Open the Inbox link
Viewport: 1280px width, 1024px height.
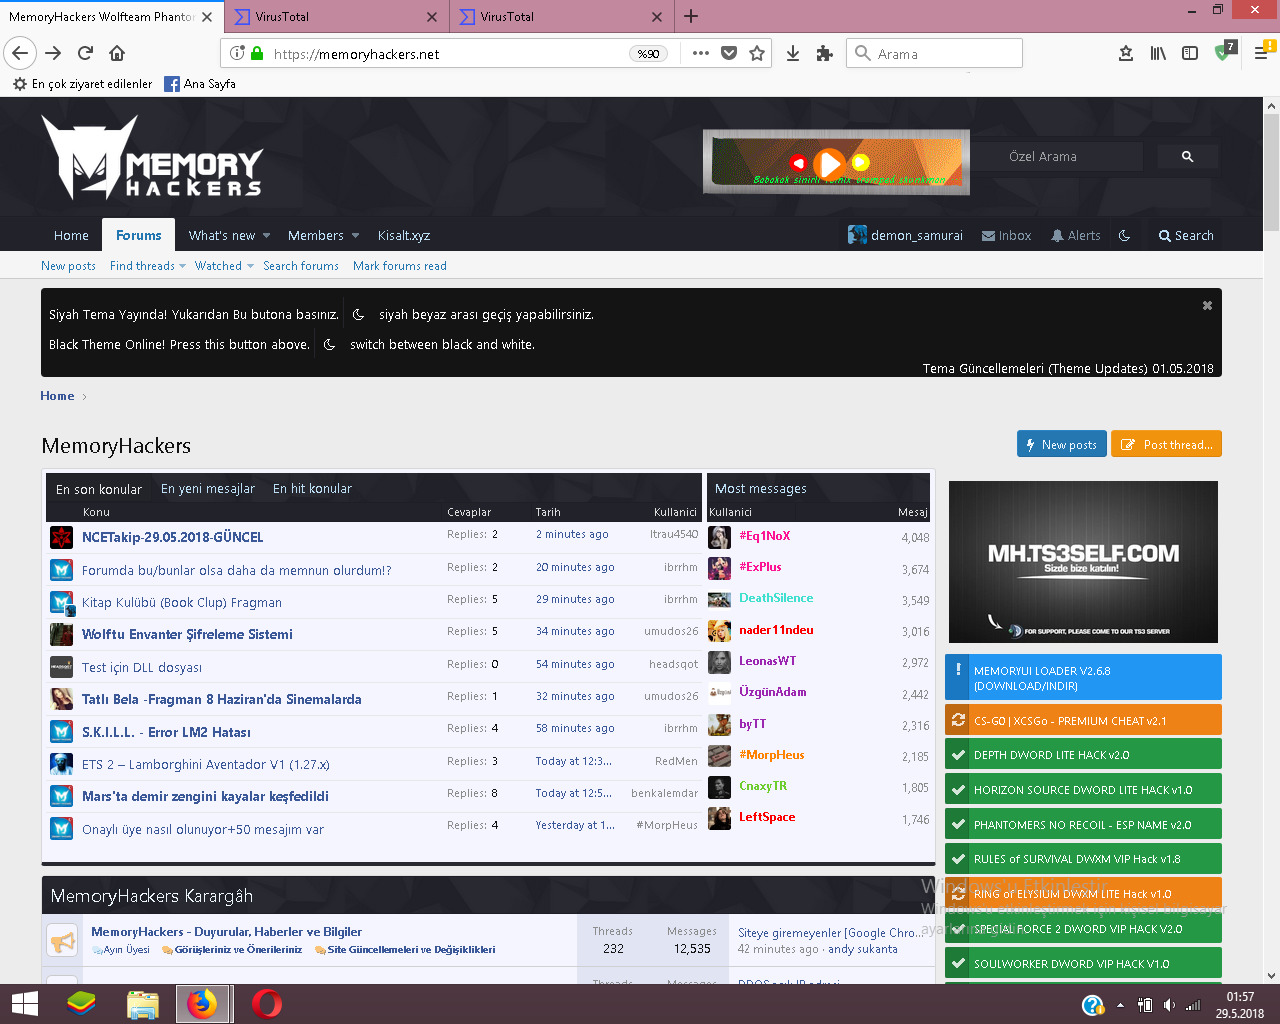[x=1006, y=236]
